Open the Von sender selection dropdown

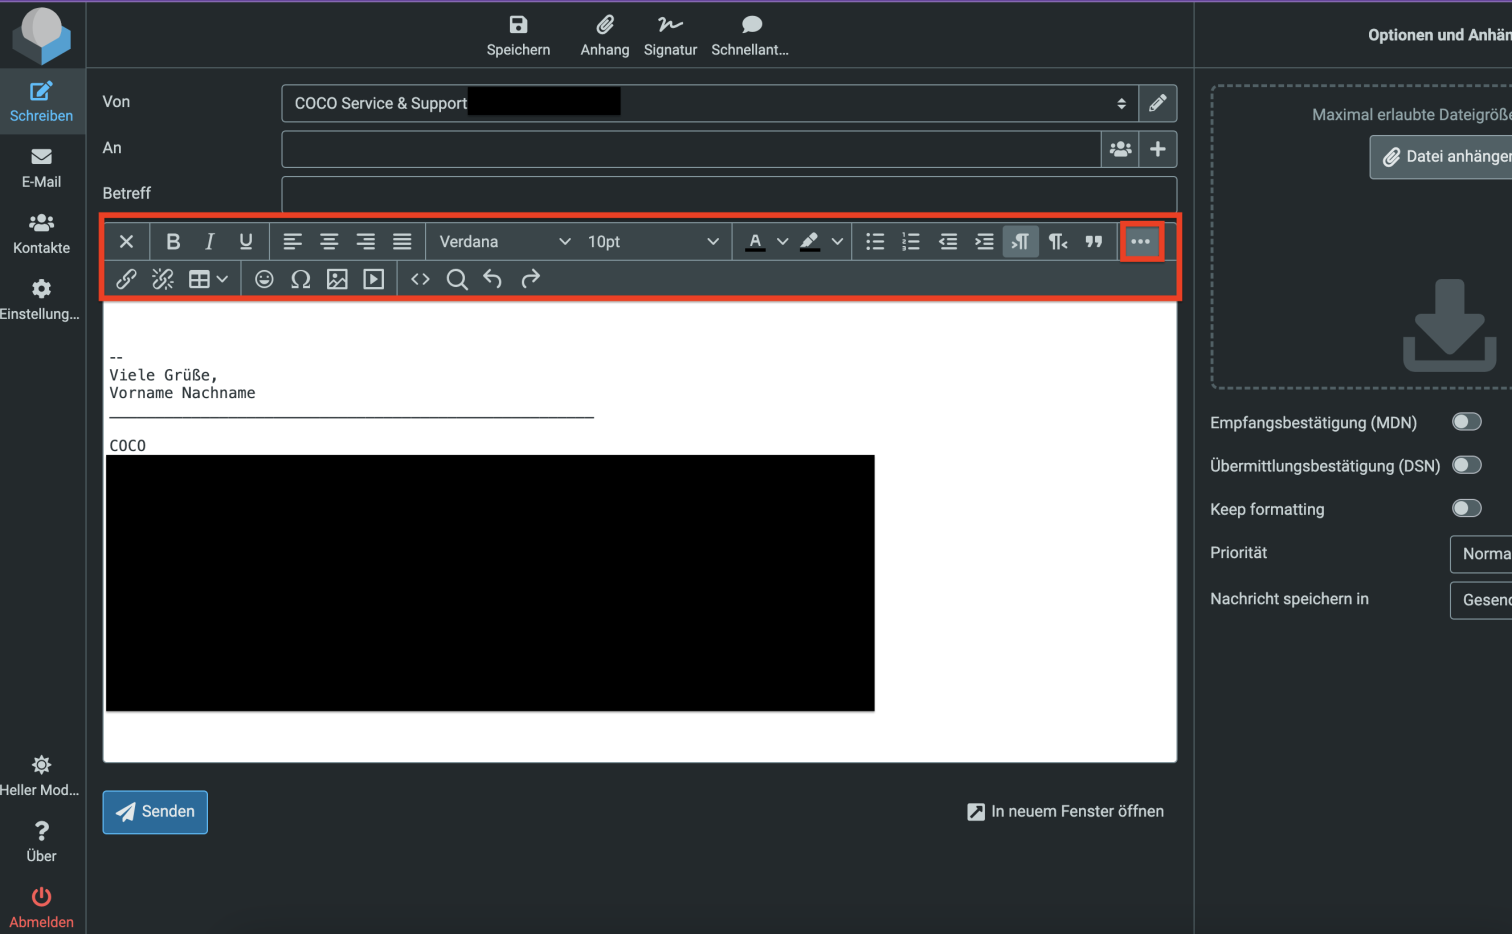(x=709, y=103)
